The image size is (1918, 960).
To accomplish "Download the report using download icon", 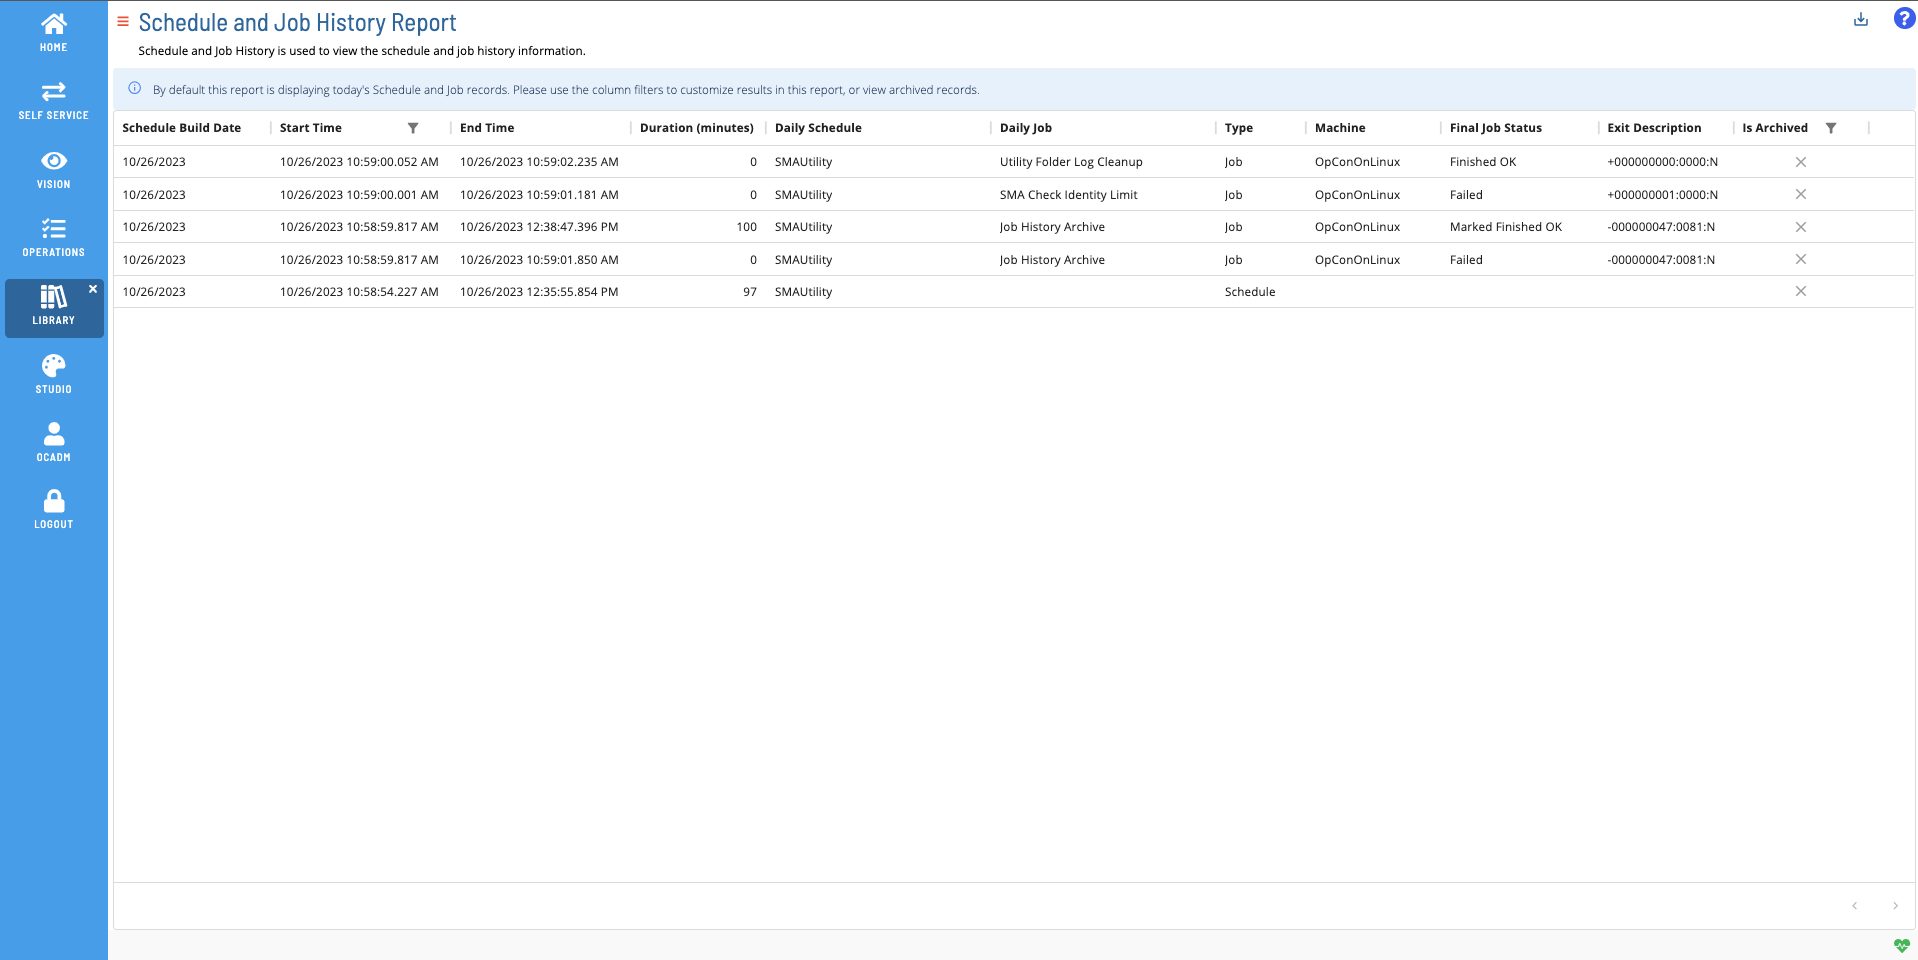I will [x=1860, y=19].
